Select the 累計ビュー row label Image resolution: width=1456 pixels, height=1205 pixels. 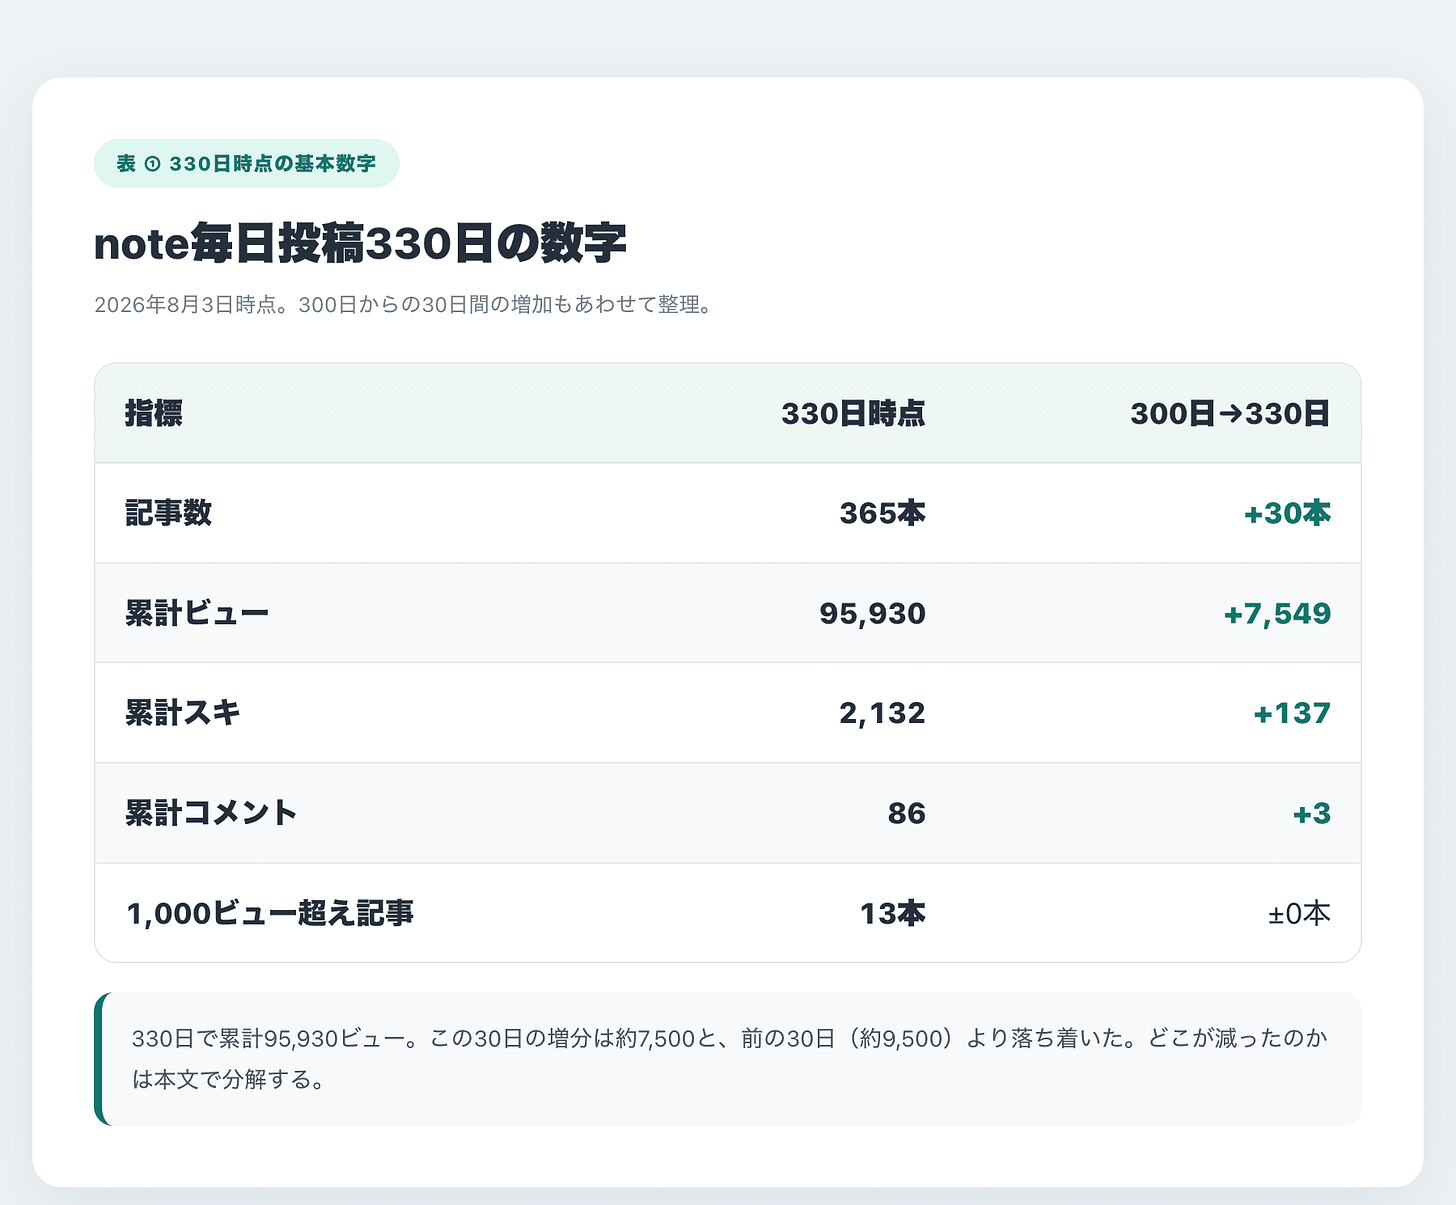(197, 613)
